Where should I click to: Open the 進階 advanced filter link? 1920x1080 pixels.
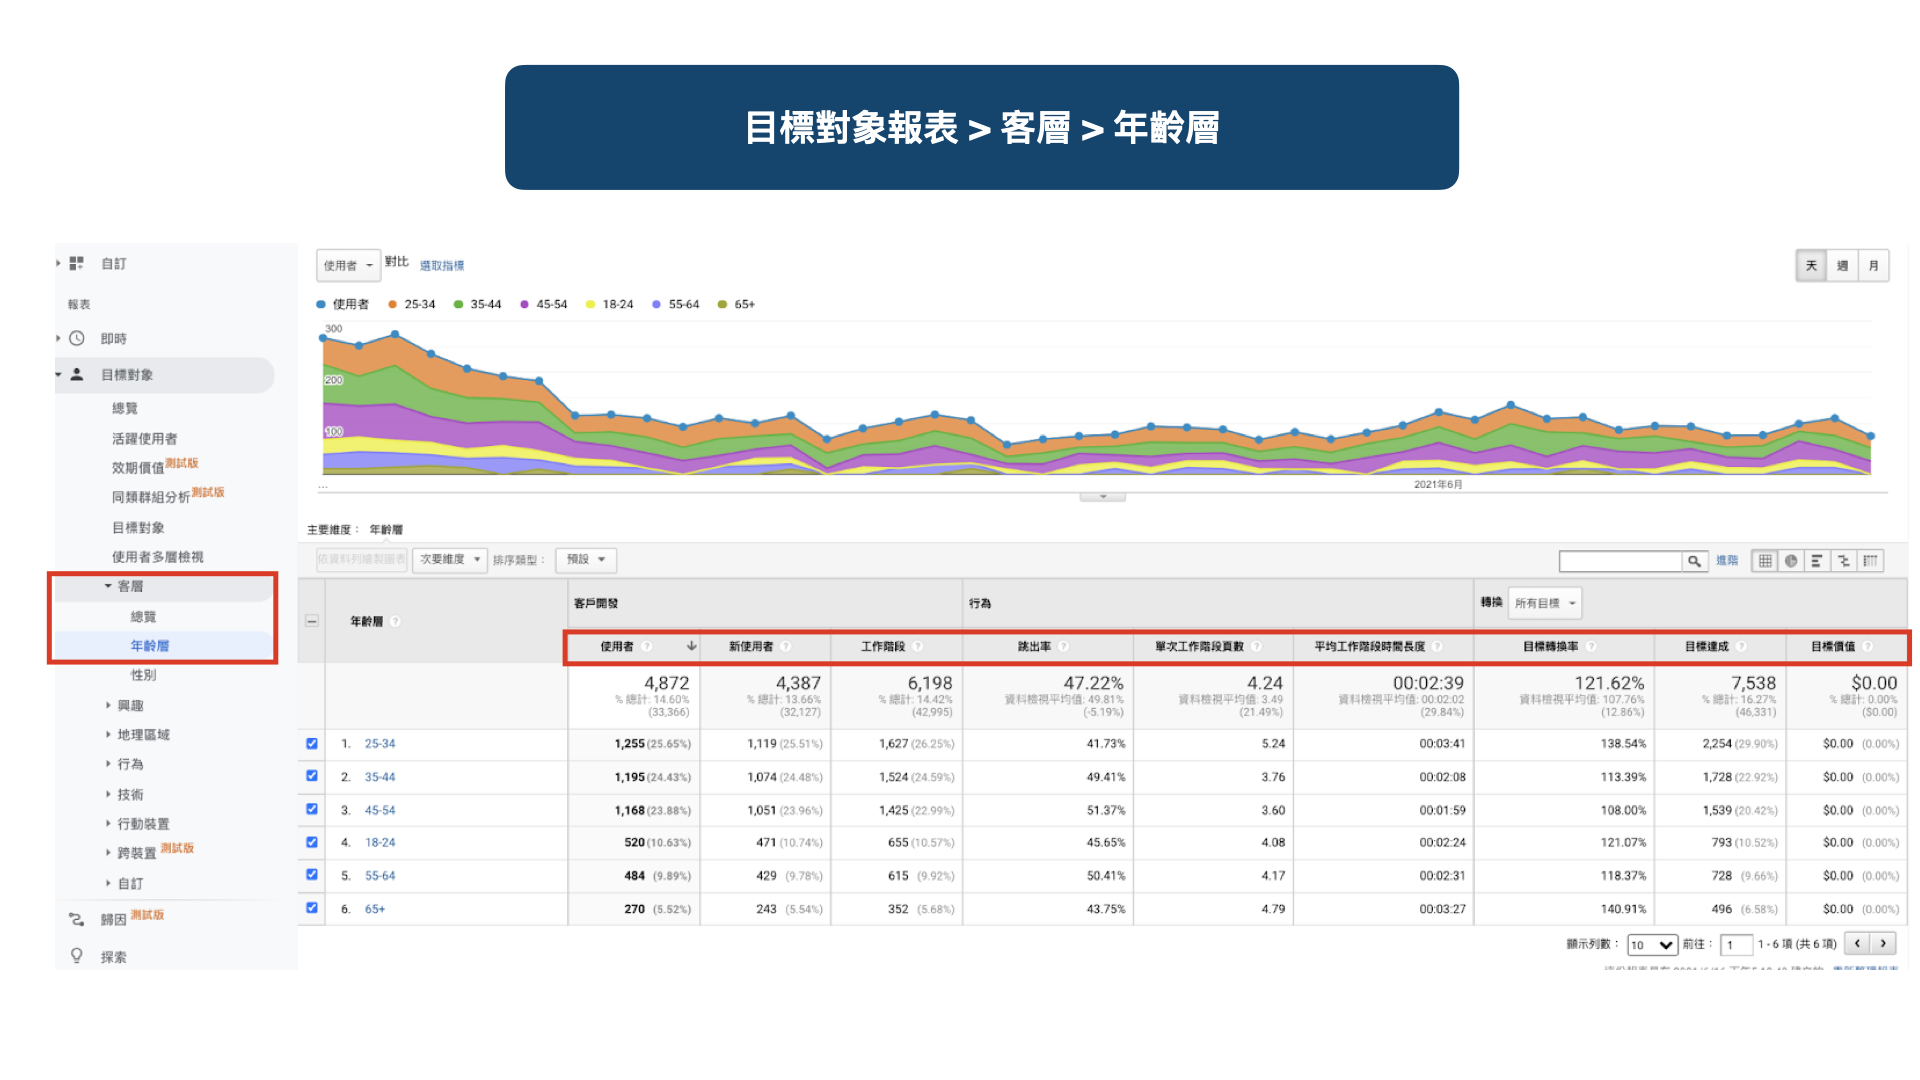point(1727,561)
